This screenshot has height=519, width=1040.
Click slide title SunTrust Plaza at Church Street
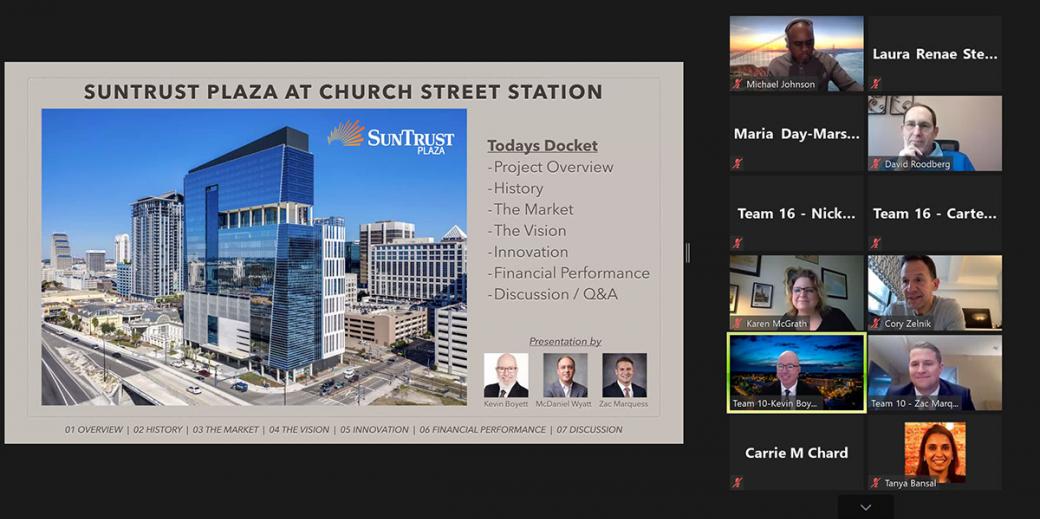coord(343,92)
